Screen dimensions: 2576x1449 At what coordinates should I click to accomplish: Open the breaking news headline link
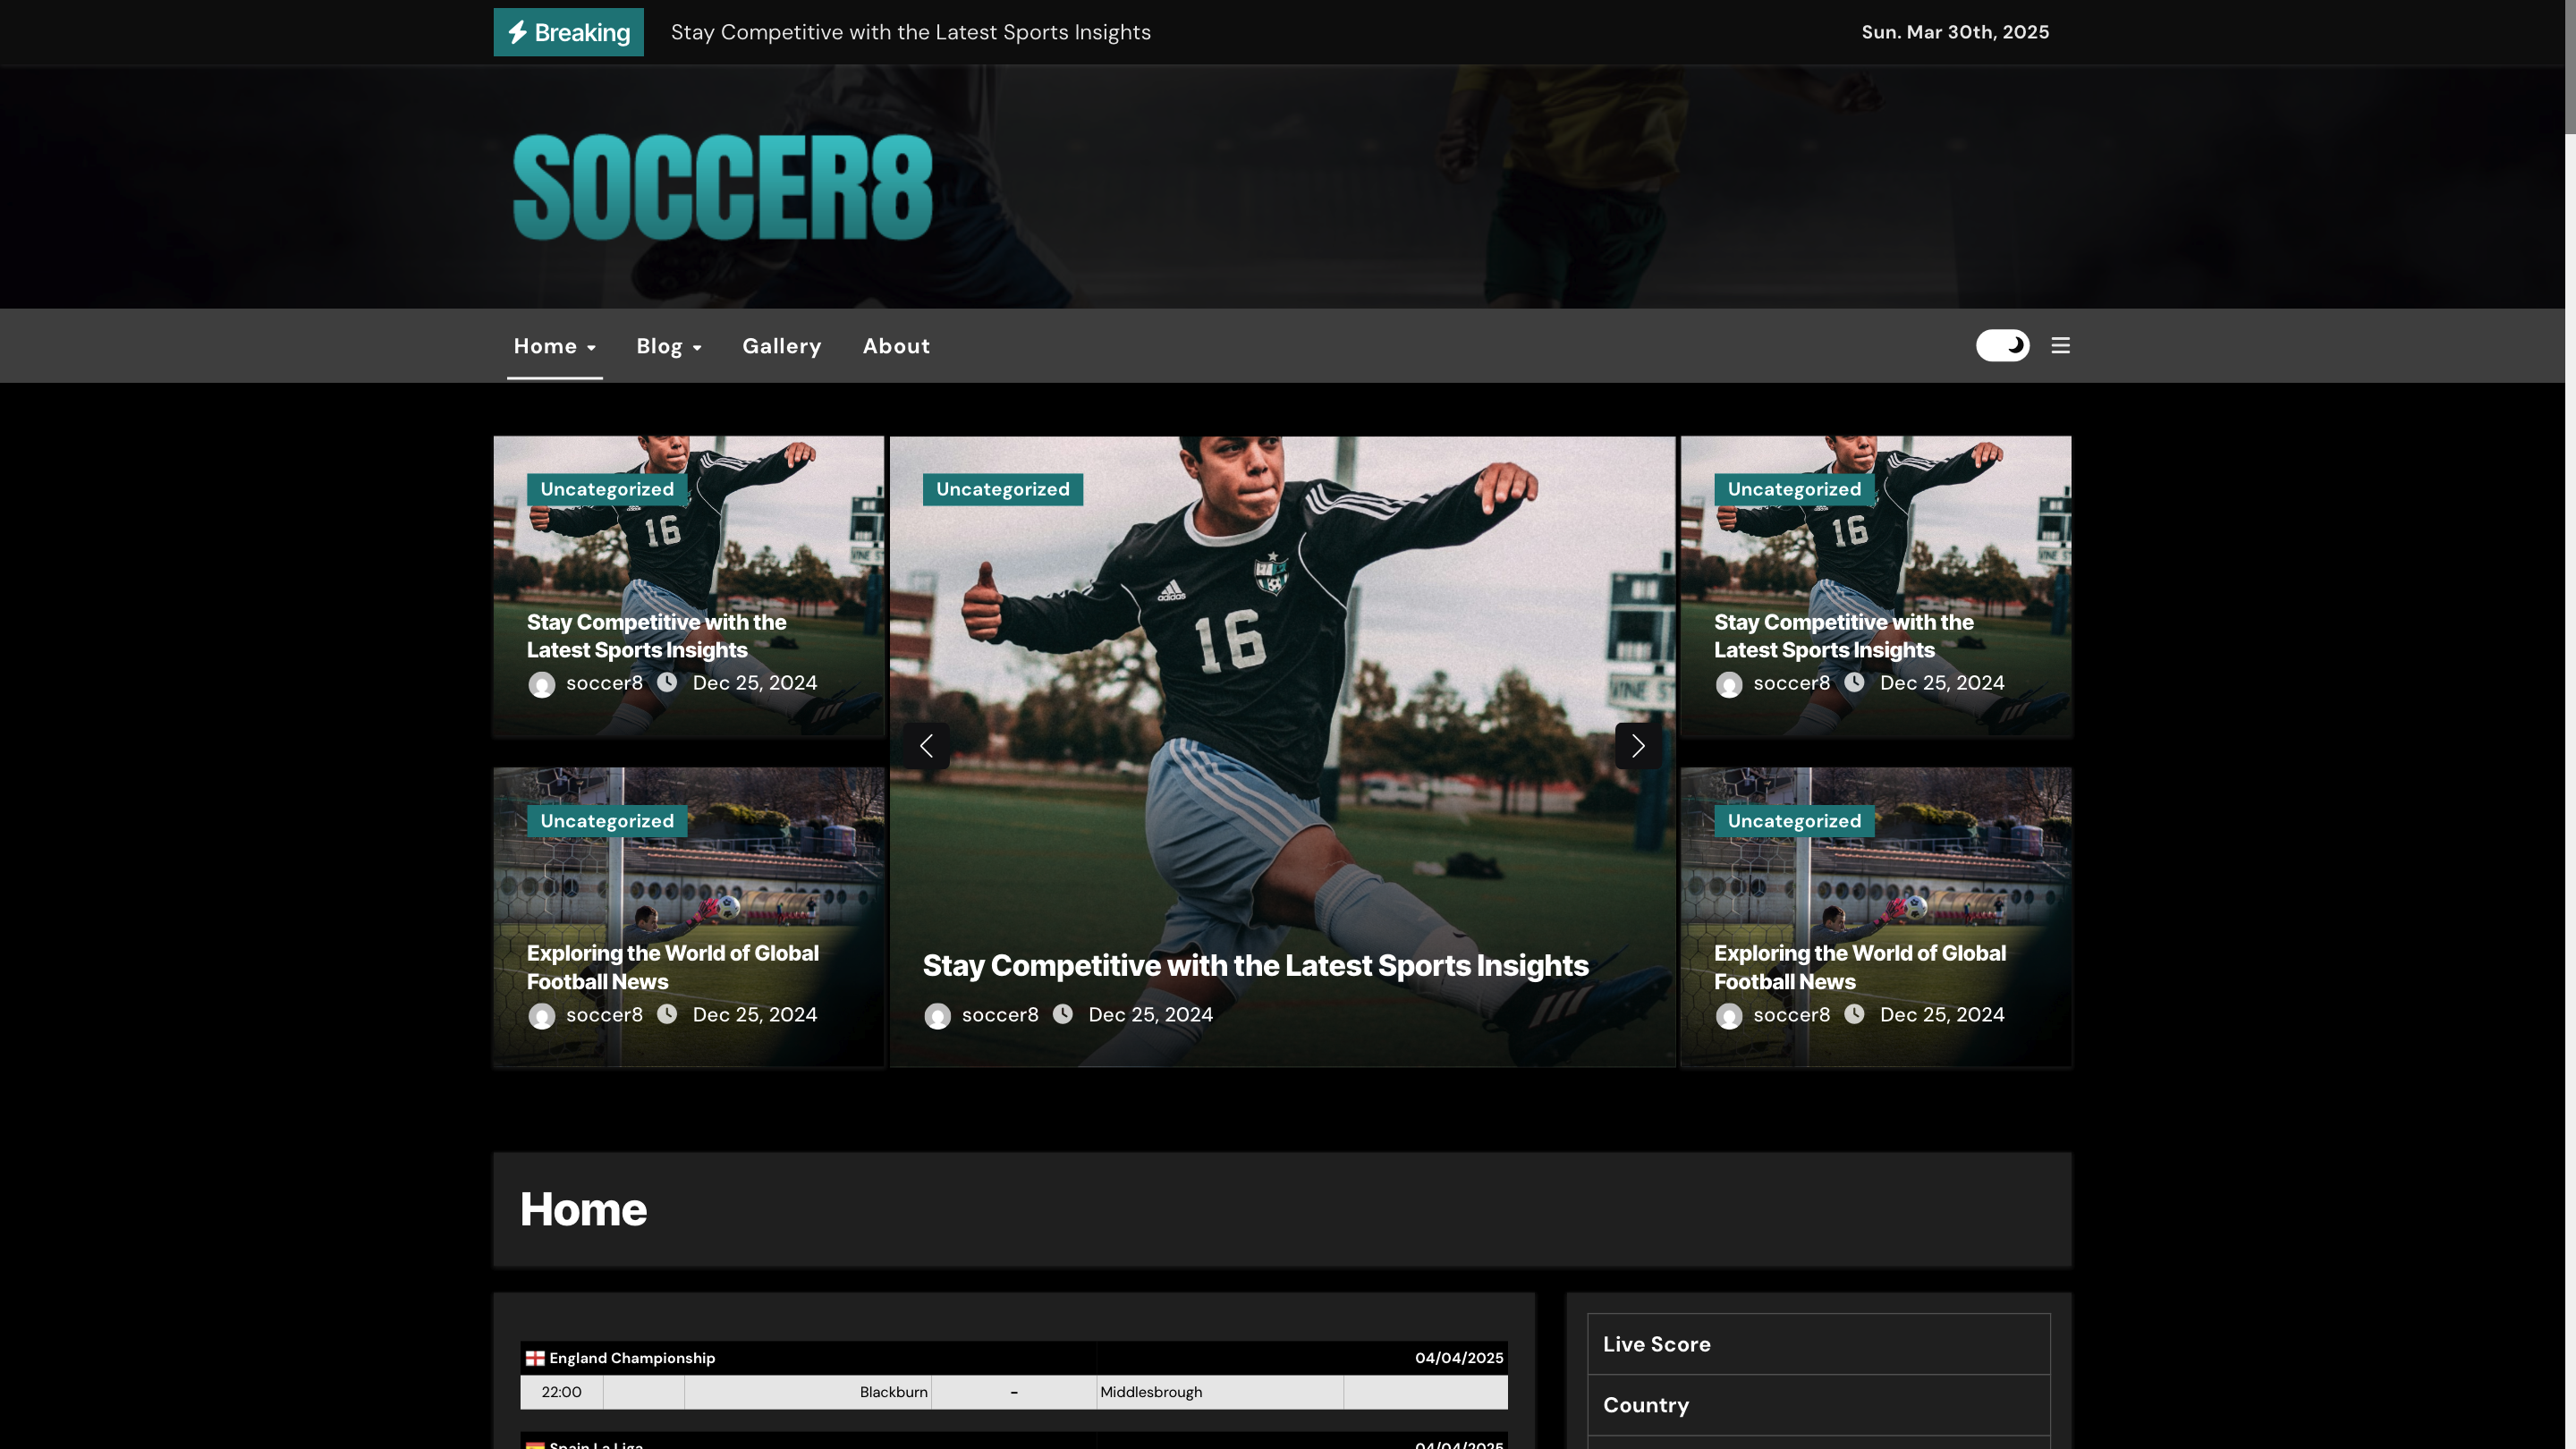click(910, 32)
